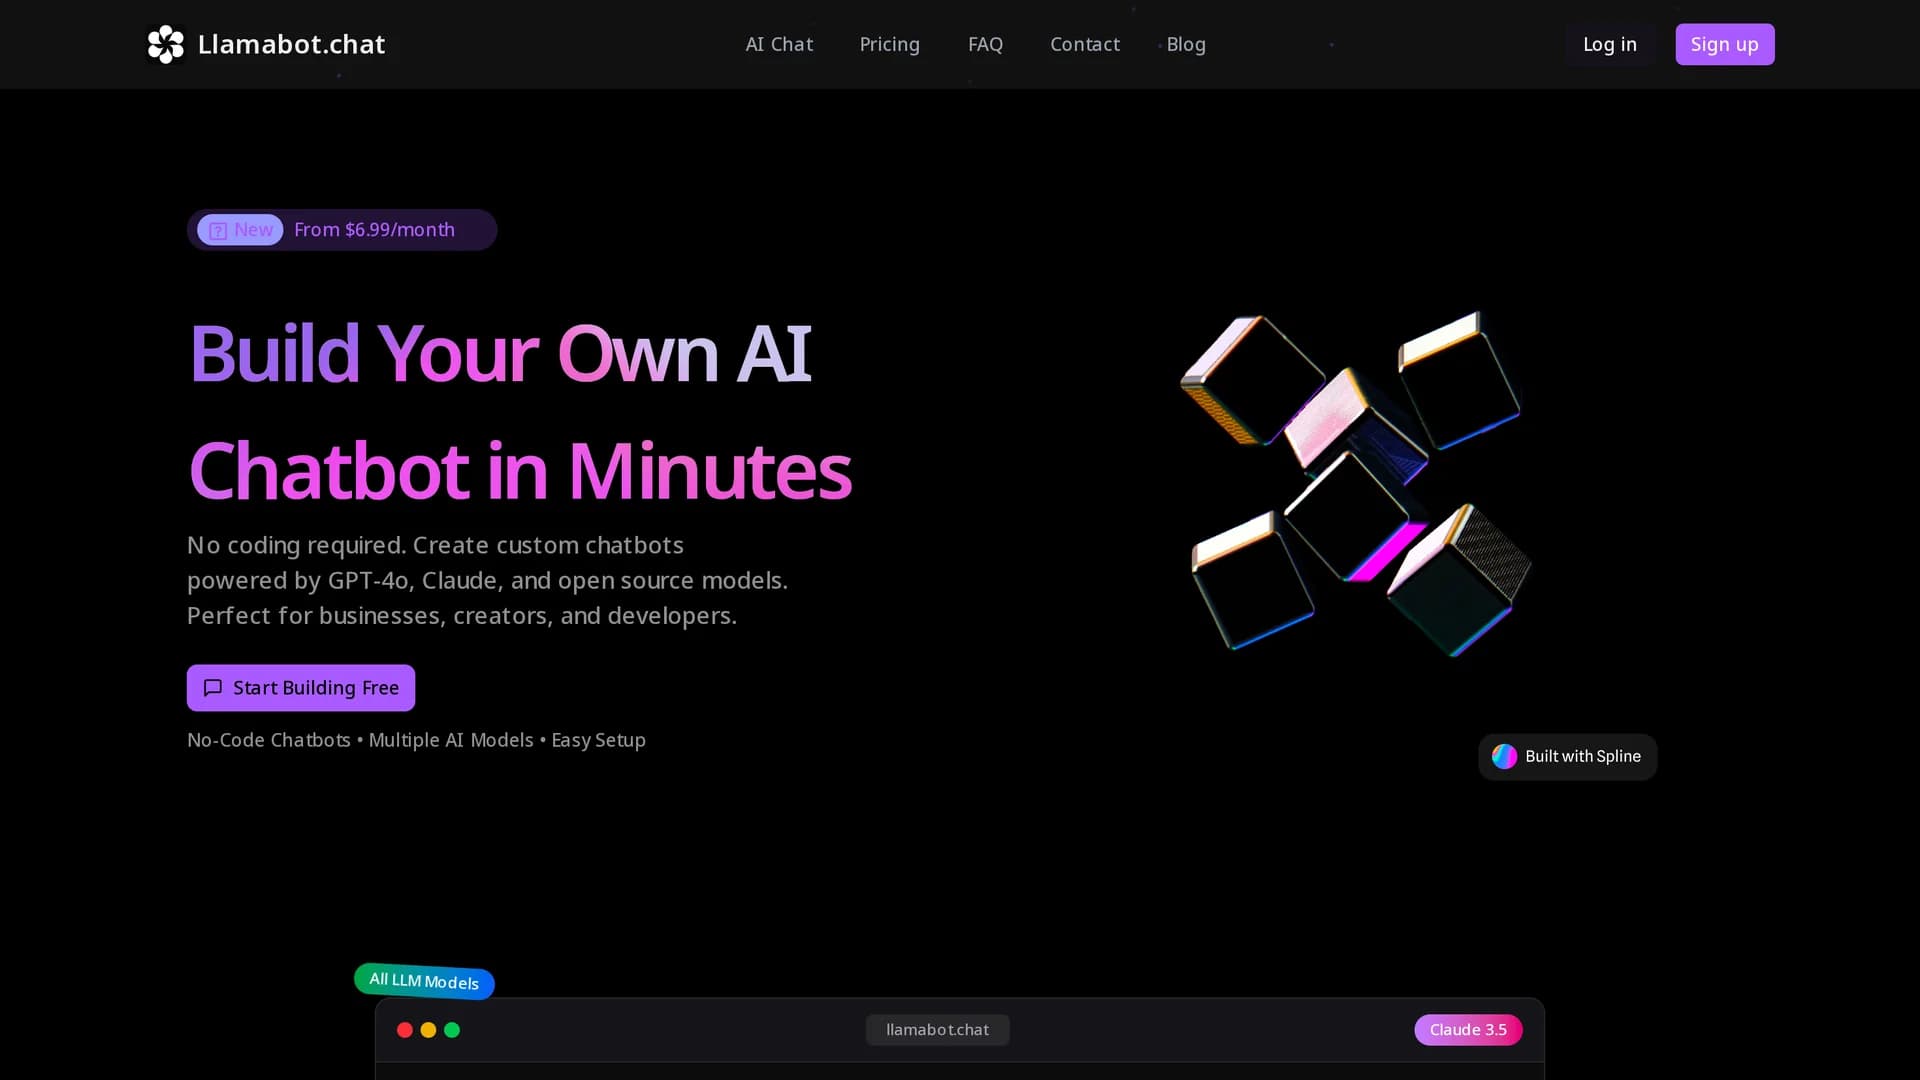Click the purple Sign up button

pos(1724,44)
